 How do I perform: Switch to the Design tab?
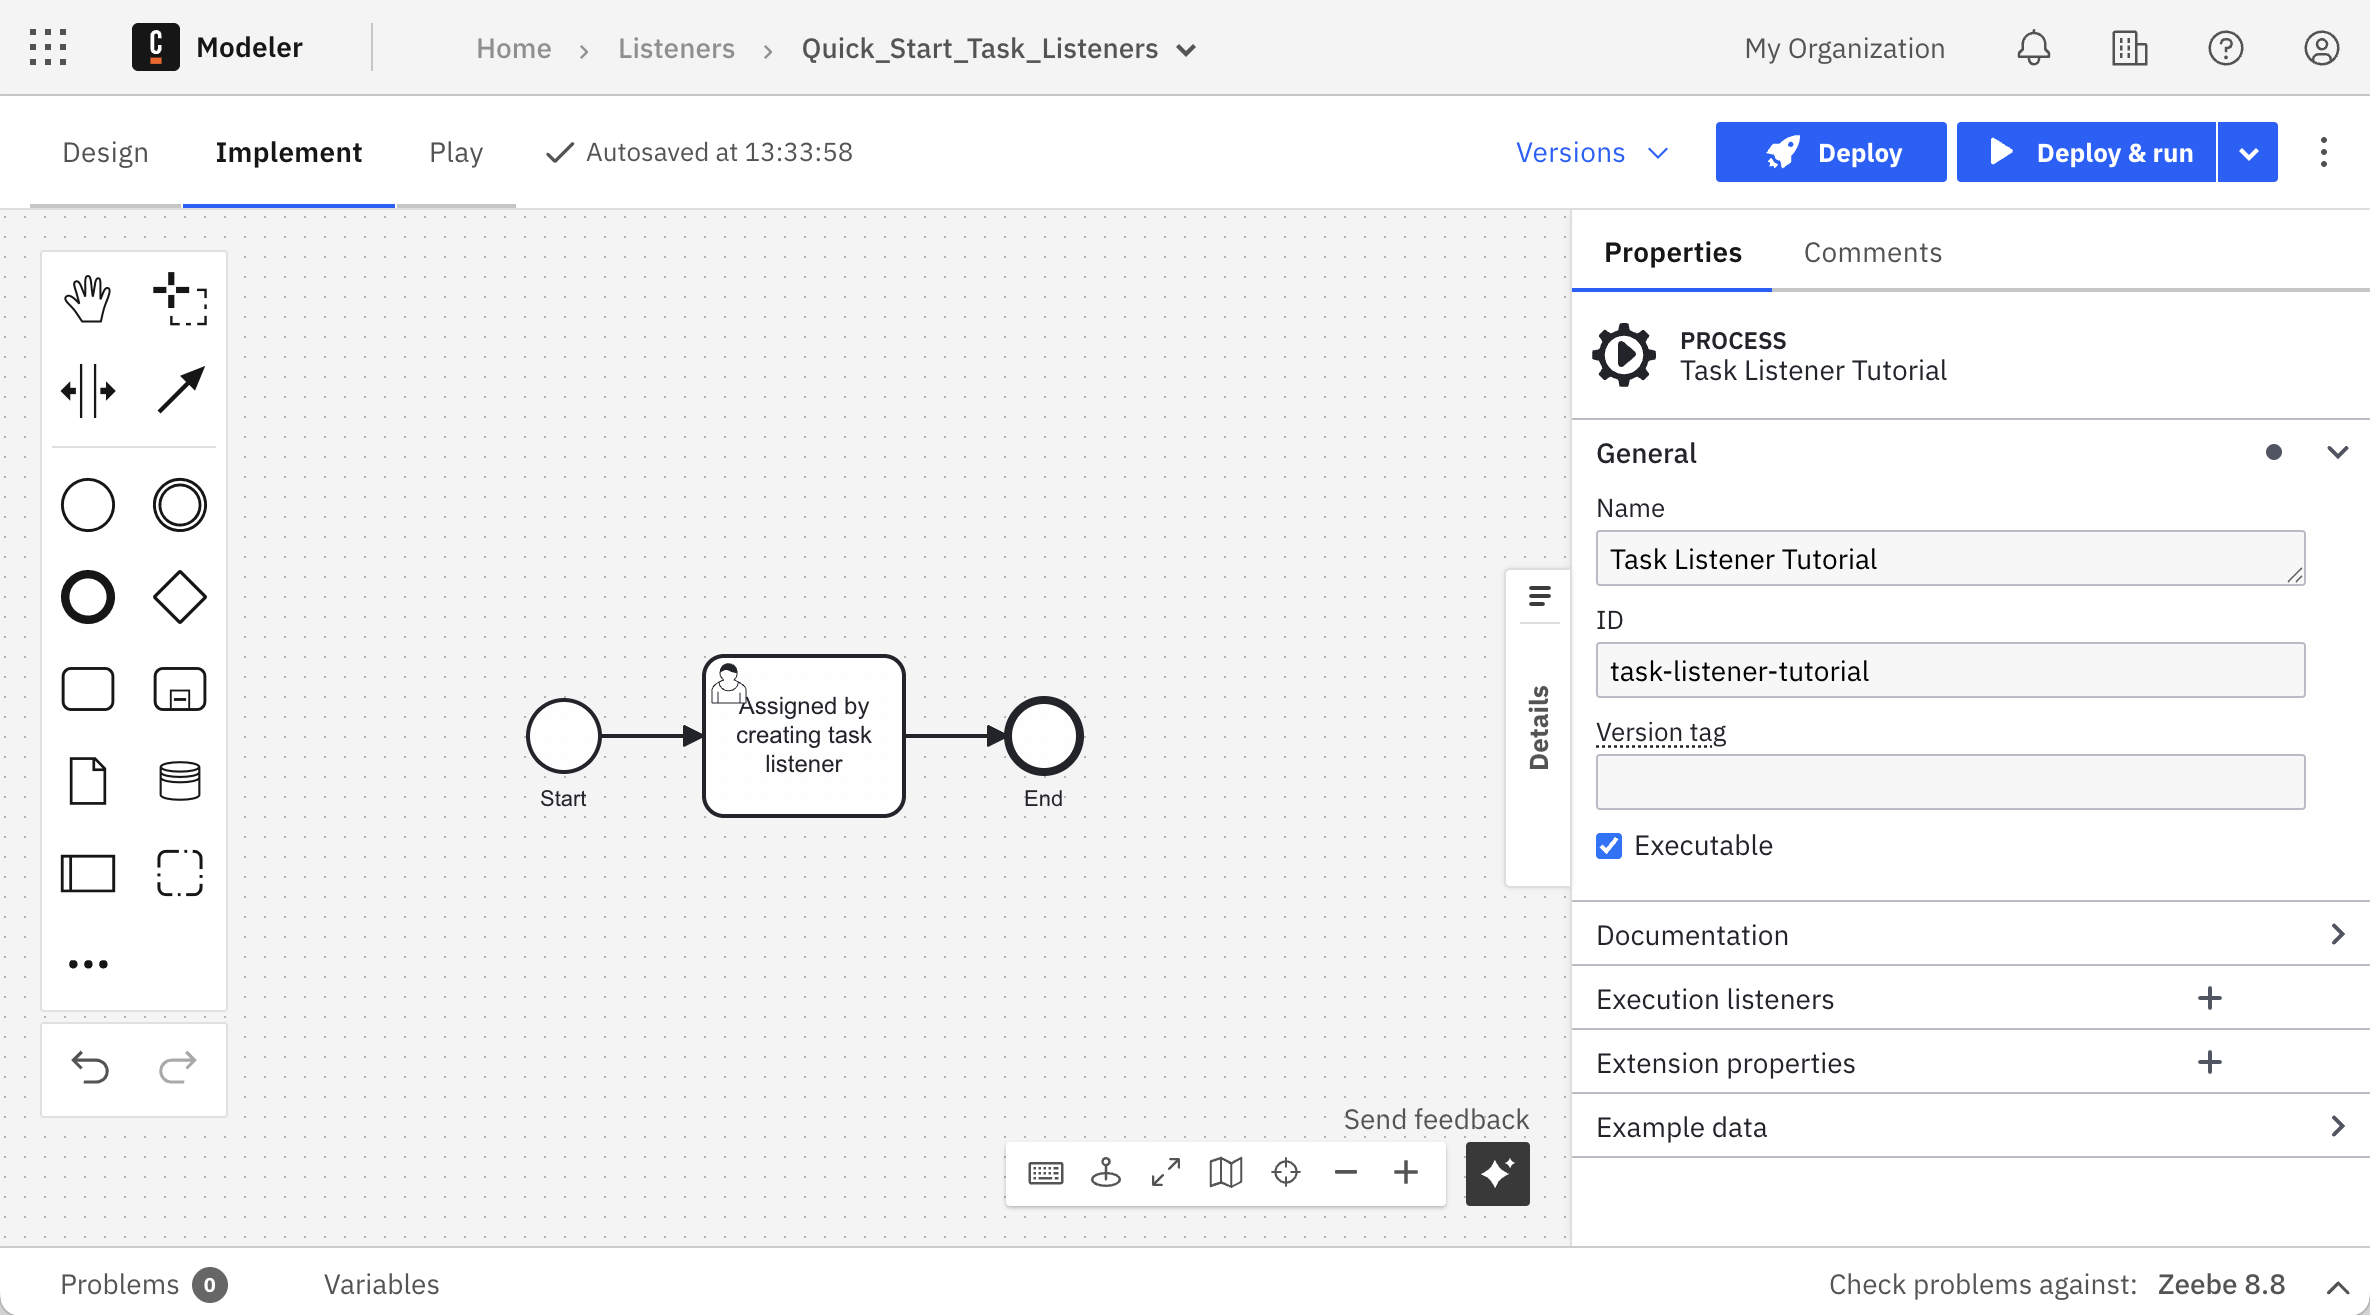pyautogui.click(x=105, y=152)
